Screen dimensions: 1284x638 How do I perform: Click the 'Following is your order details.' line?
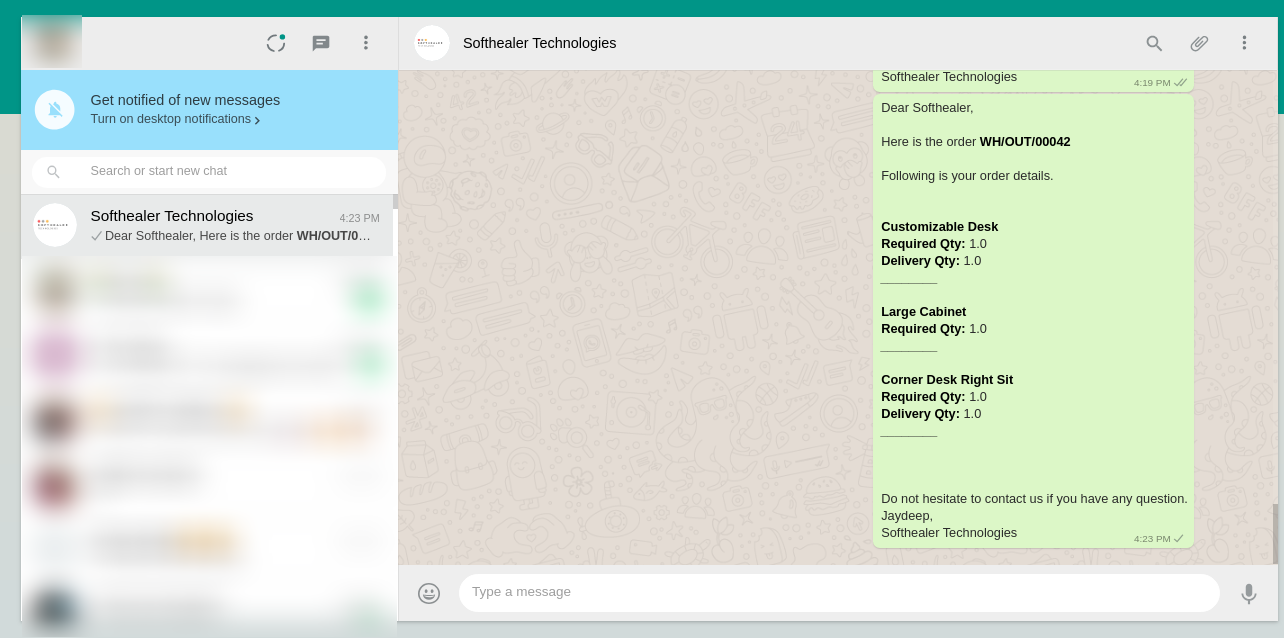(x=967, y=176)
